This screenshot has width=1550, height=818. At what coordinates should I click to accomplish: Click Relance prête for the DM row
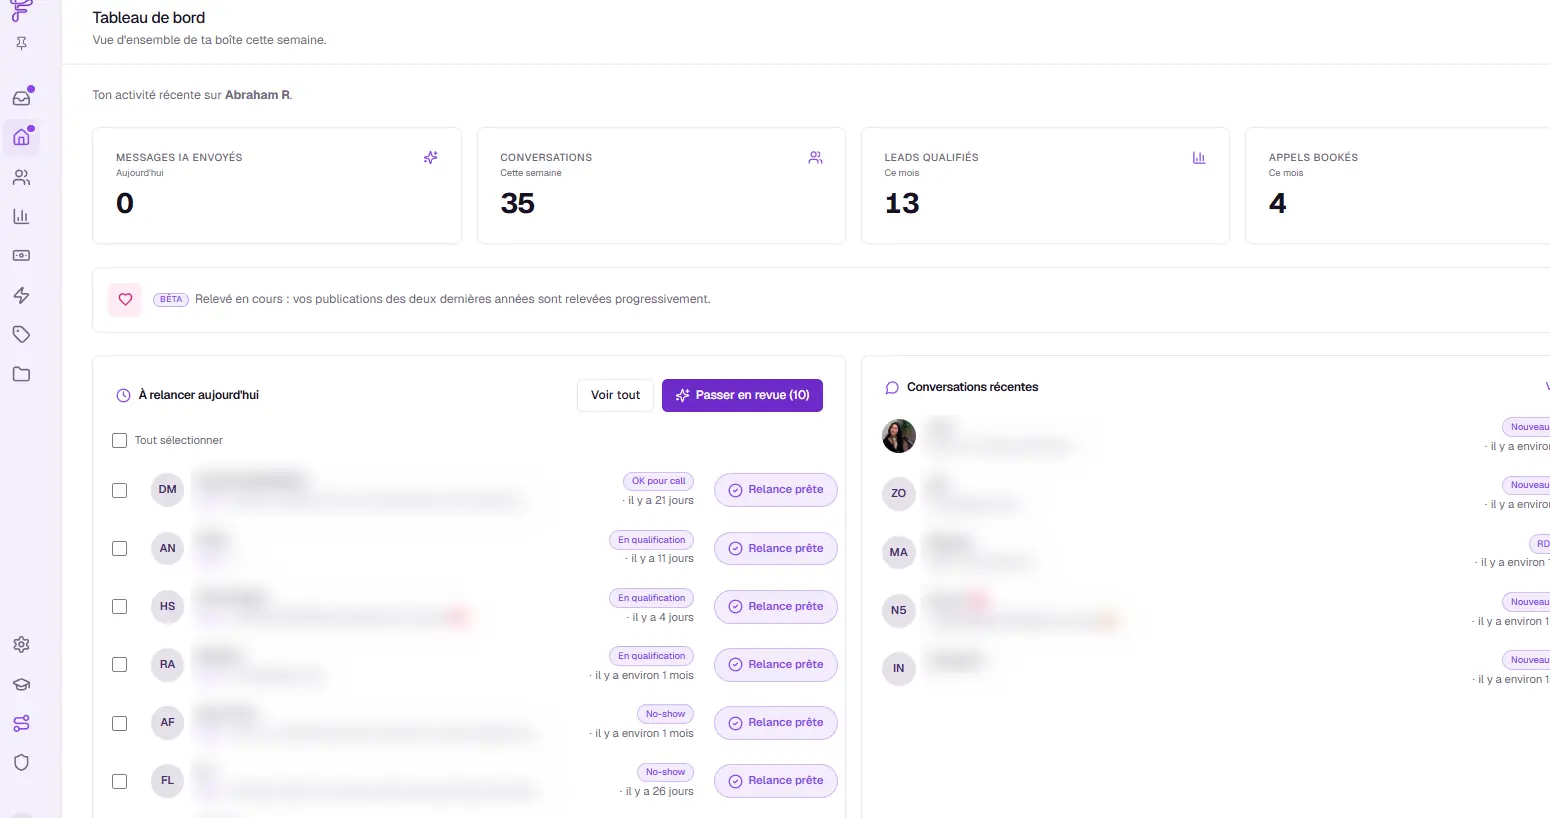click(776, 490)
